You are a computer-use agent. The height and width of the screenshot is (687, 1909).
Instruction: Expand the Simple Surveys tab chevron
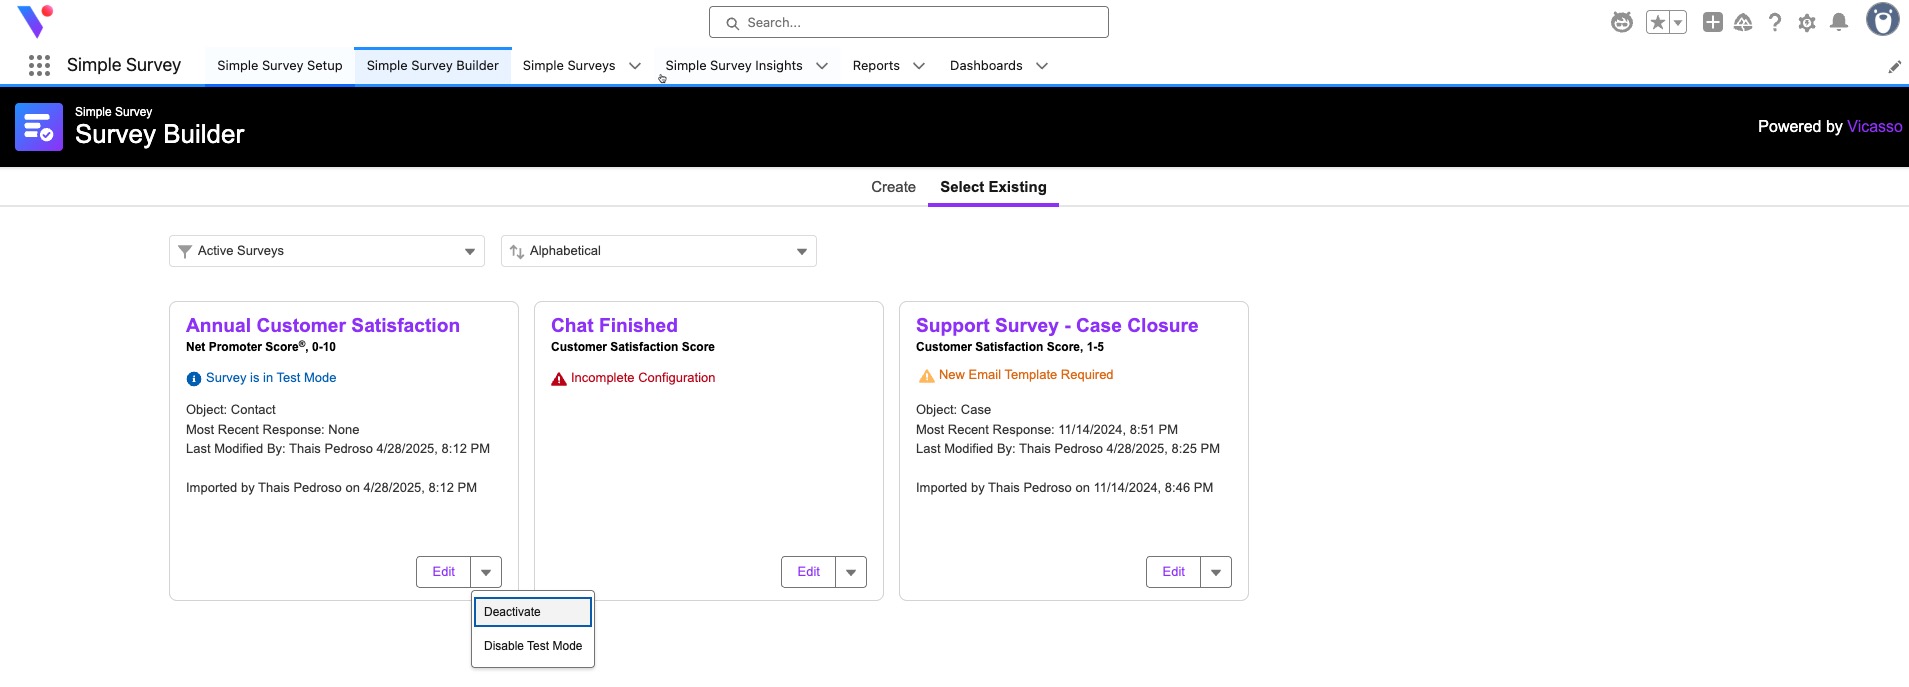point(635,66)
